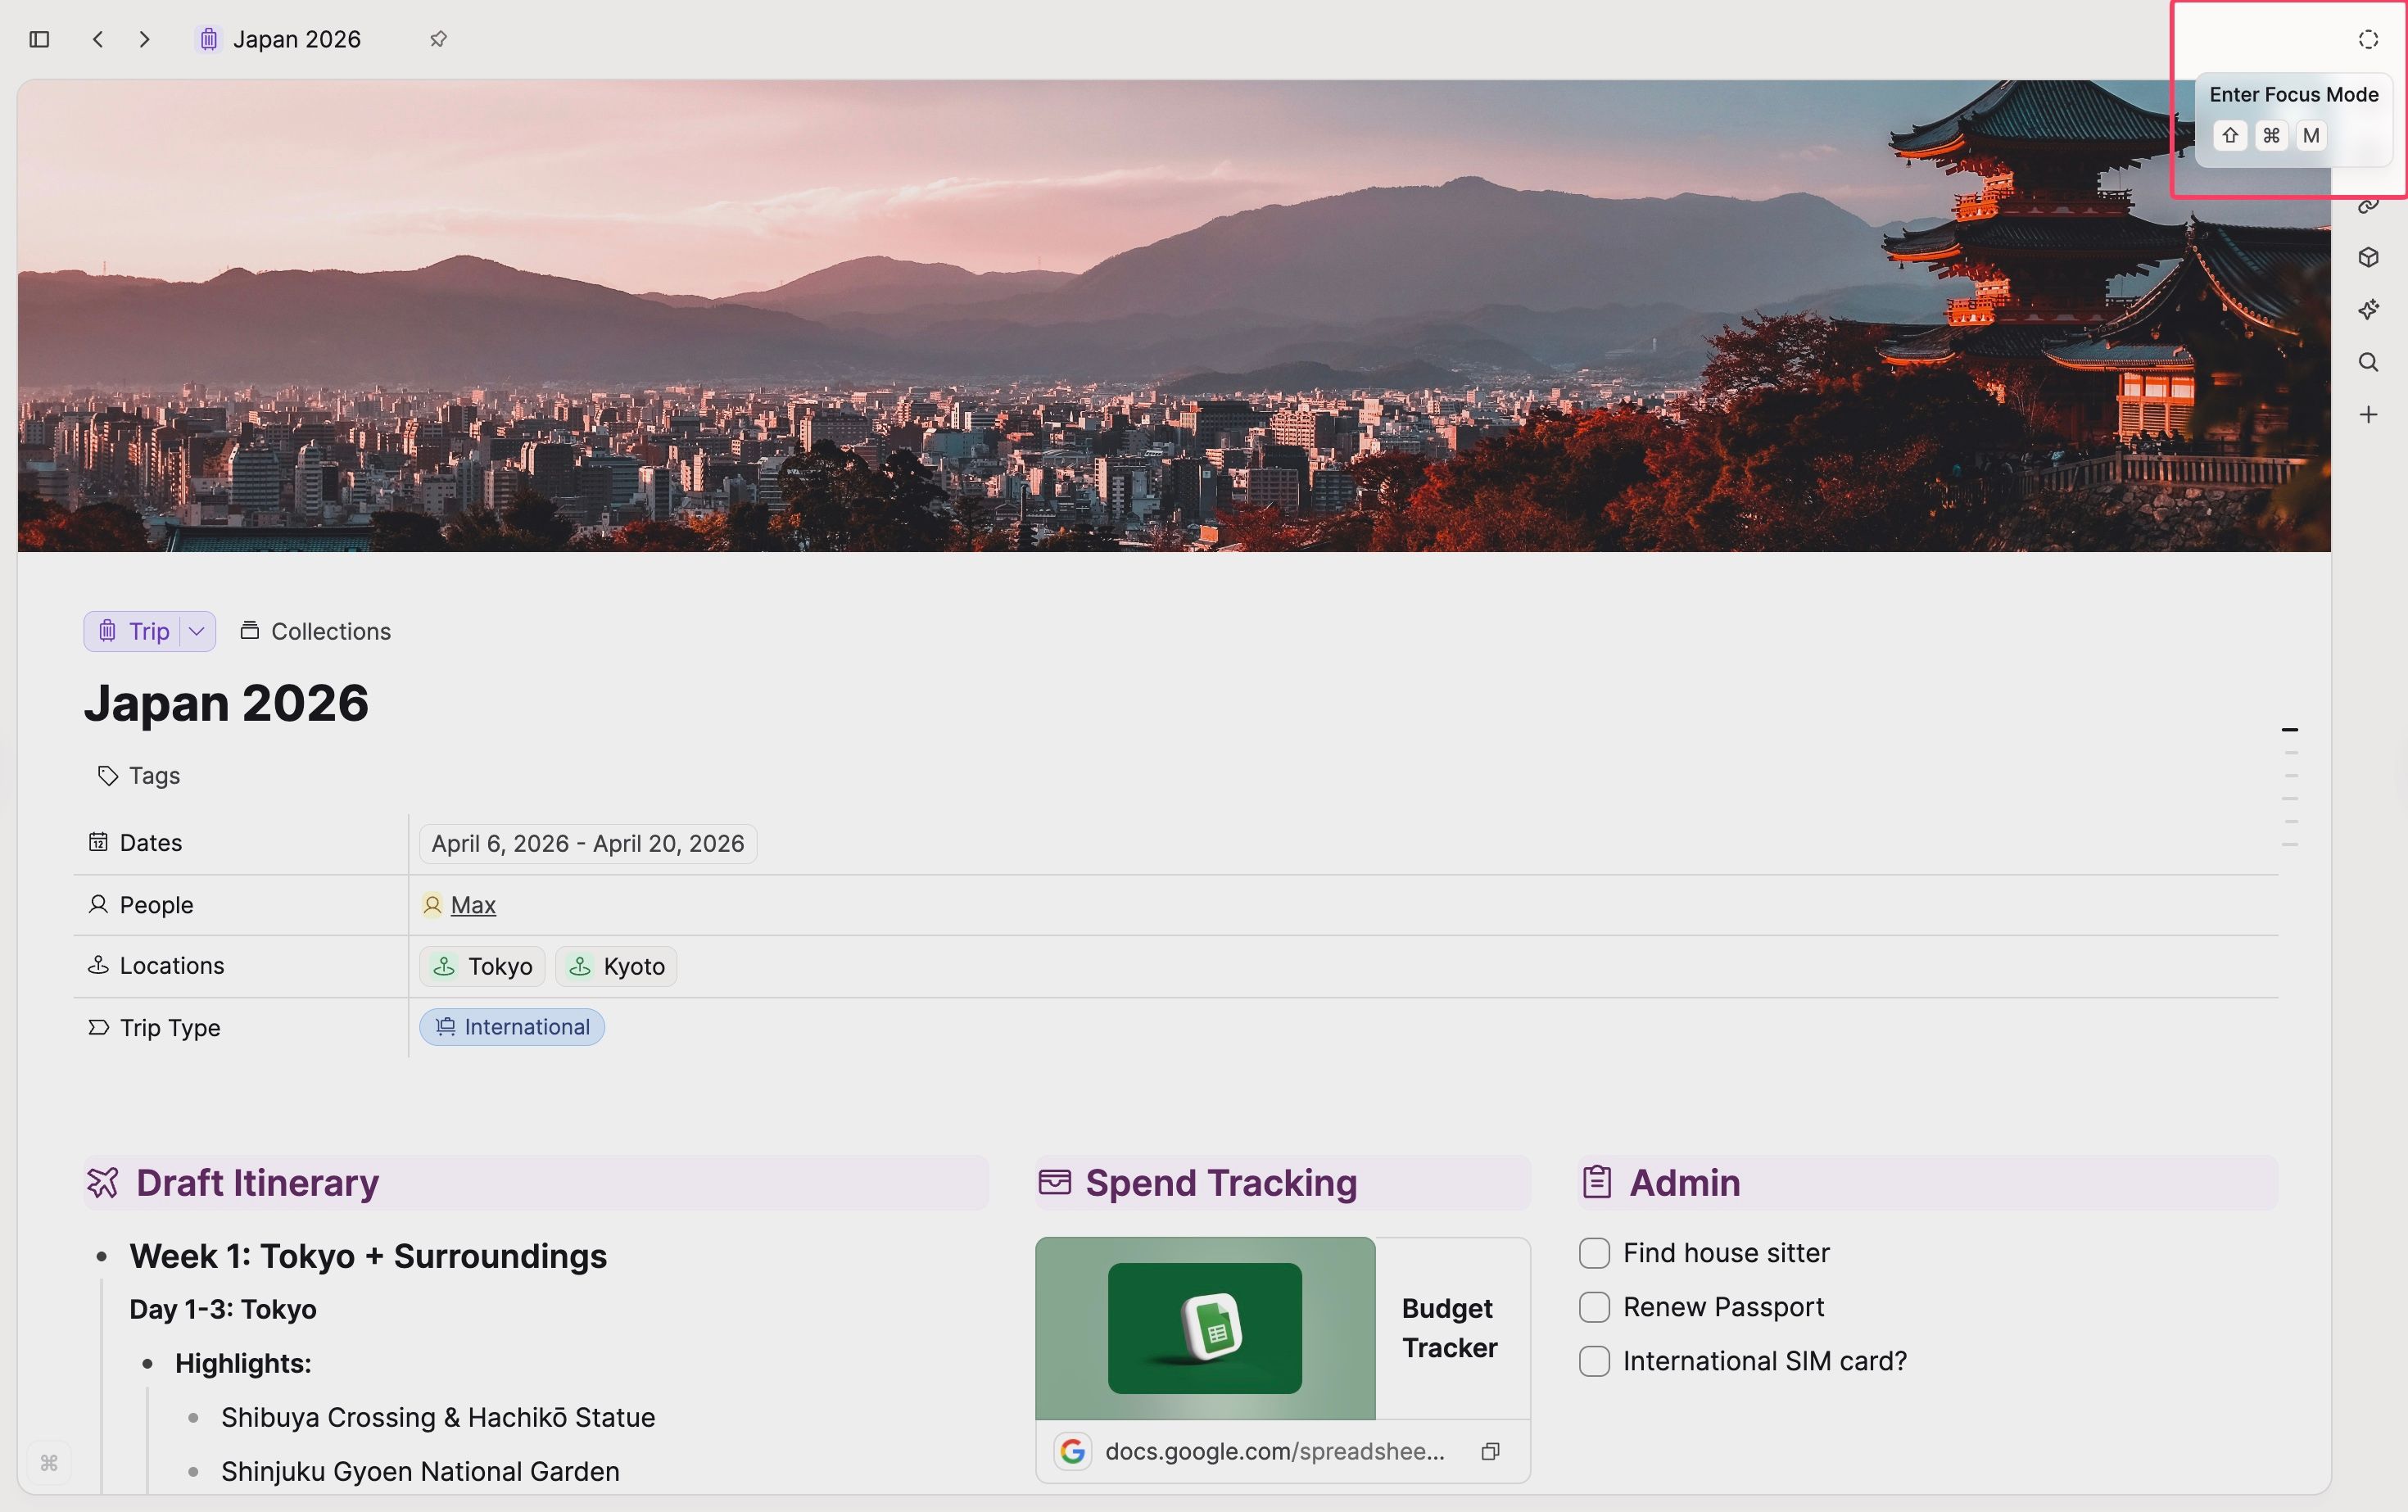The height and width of the screenshot is (1512, 2408).
Task: Open the dates field April 6 – April 20
Action: (x=587, y=843)
